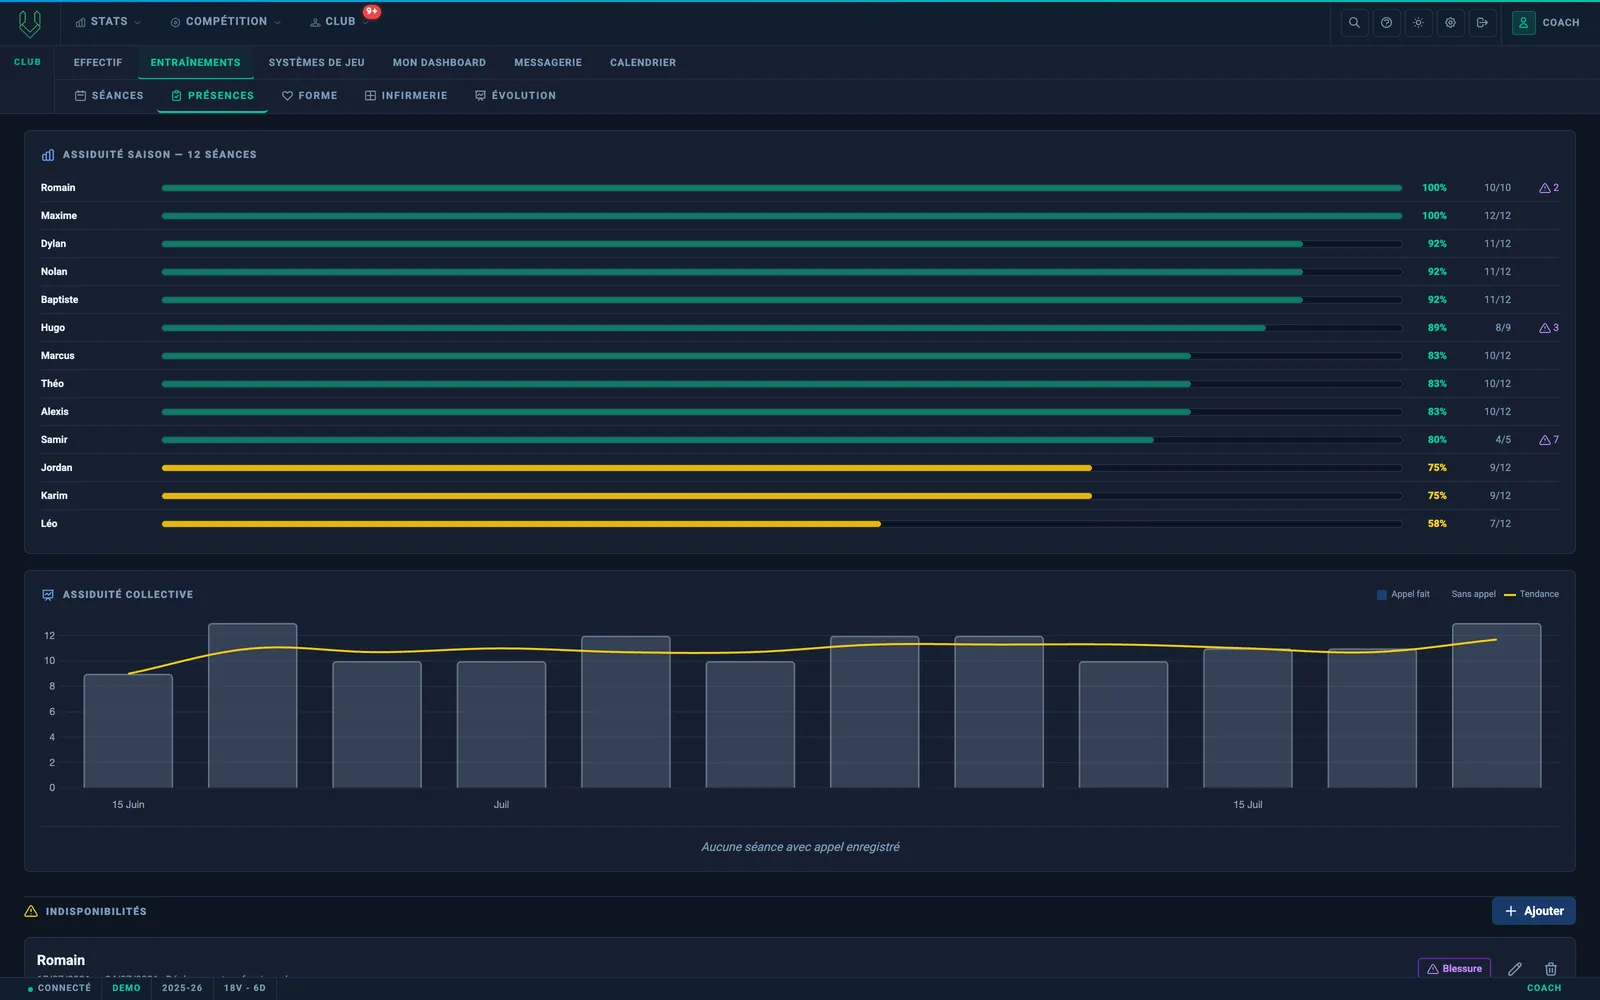Click the Blessure tag on Romain

pos(1454,968)
